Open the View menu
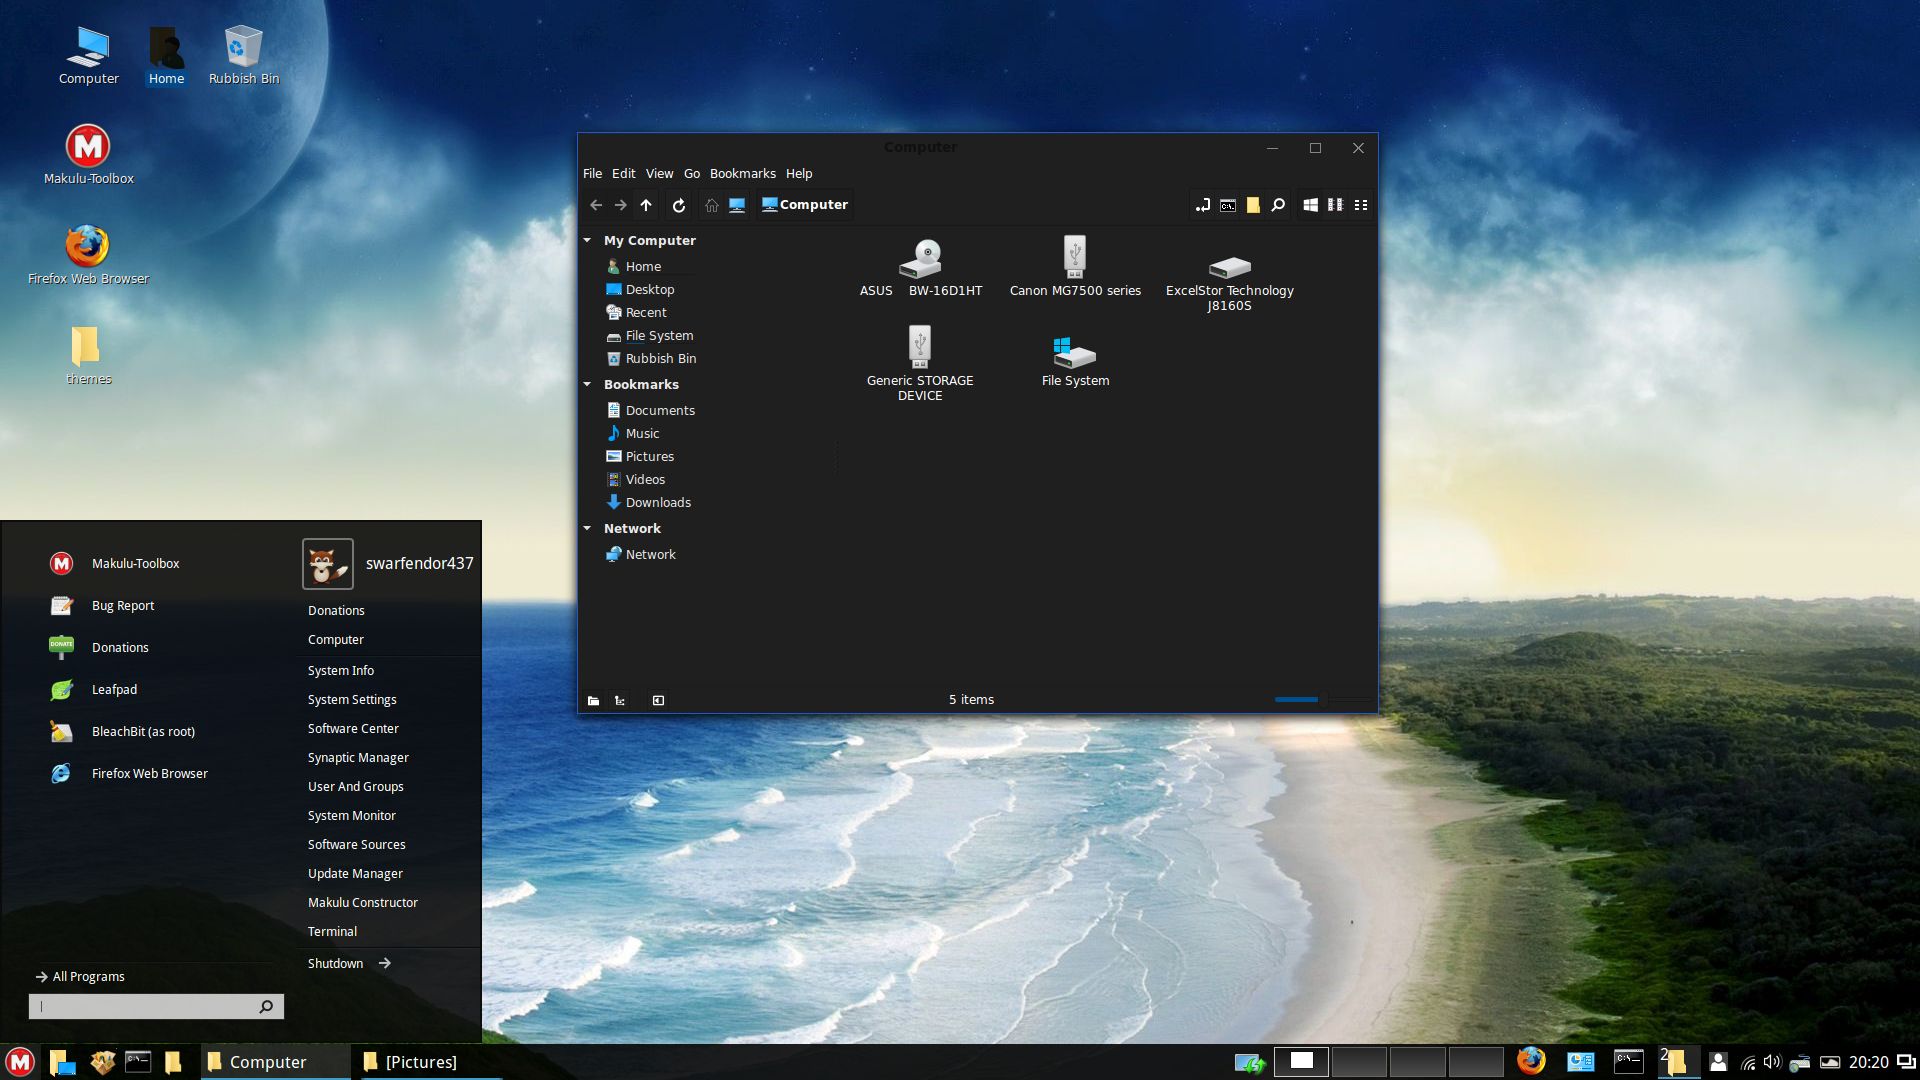The height and width of the screenshot is (1080, 1920). click(x=659, y=173)
